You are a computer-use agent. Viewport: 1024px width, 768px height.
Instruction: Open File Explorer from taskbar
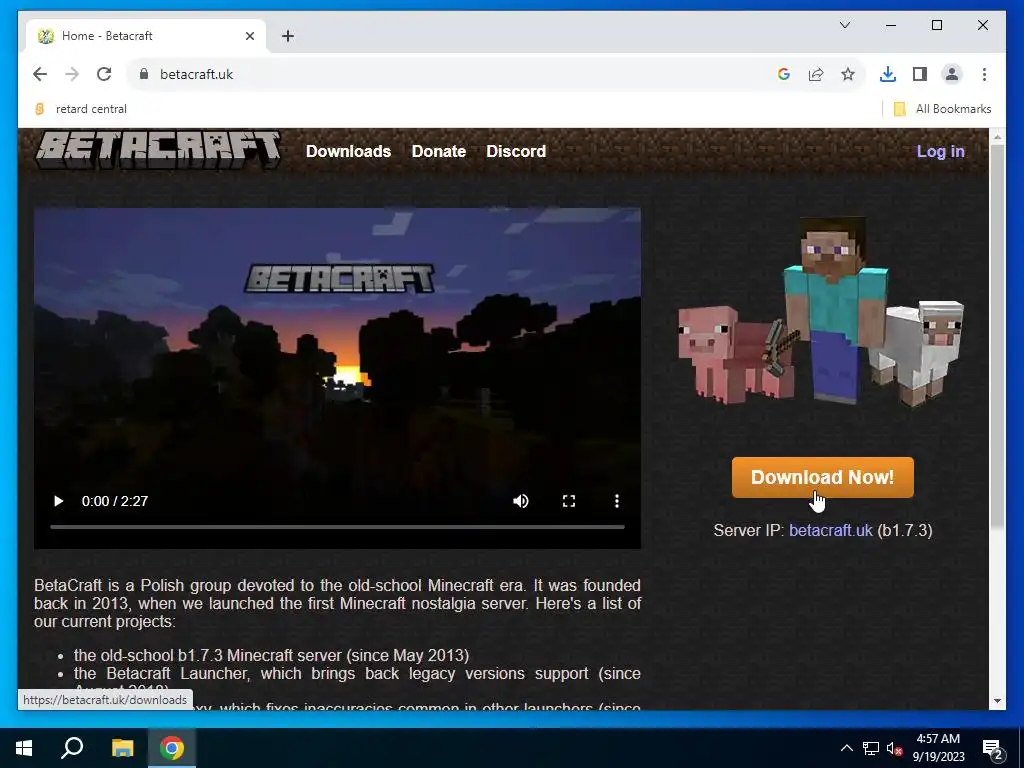[x=122, y=748]
